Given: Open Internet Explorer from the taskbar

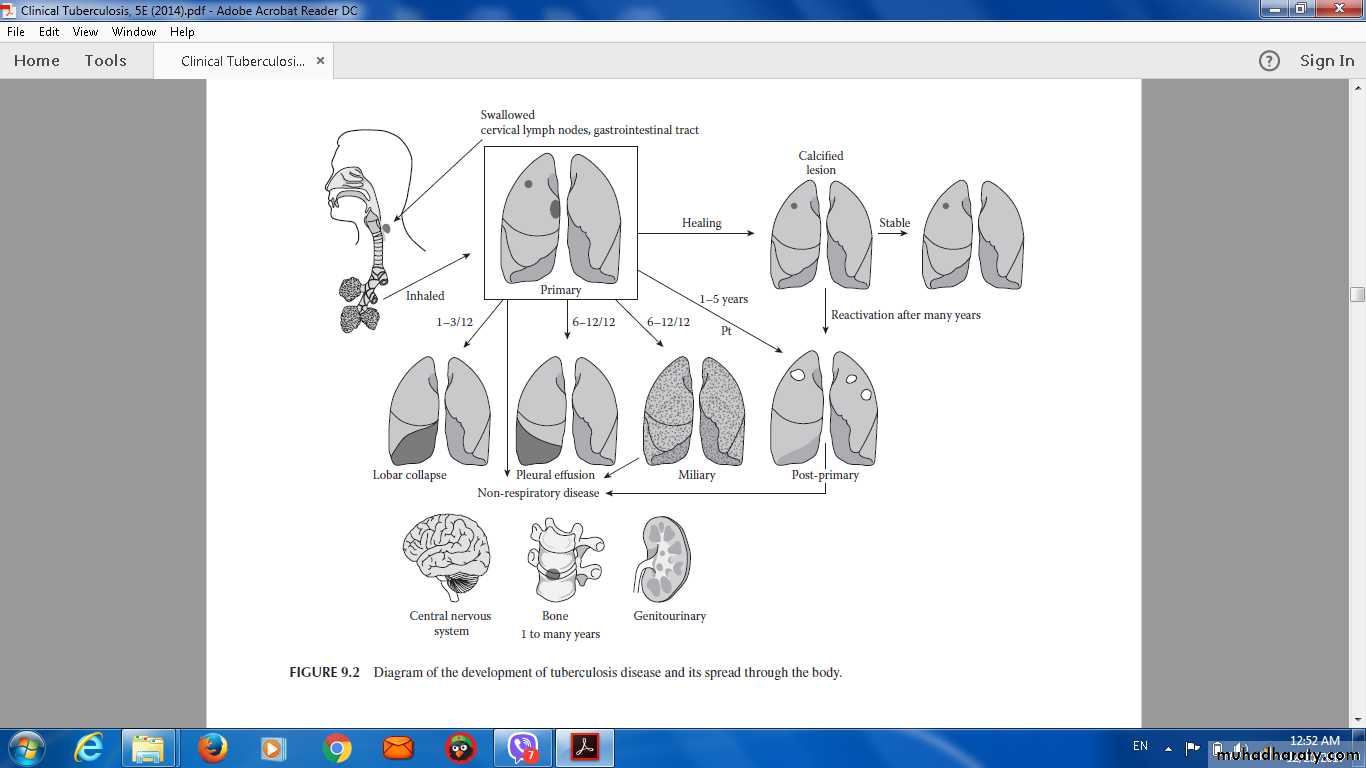Looking at the screenshot, I should click(x=90, y=747).
